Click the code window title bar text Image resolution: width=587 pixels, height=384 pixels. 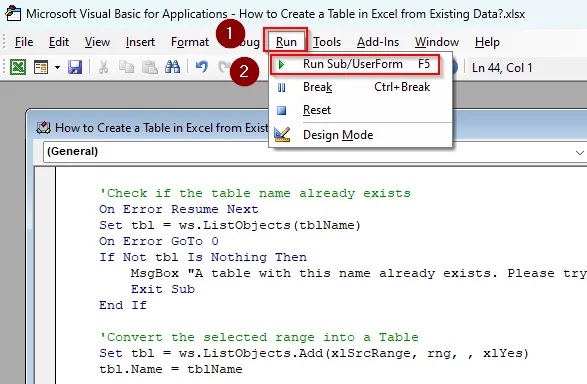click(162, 128)
